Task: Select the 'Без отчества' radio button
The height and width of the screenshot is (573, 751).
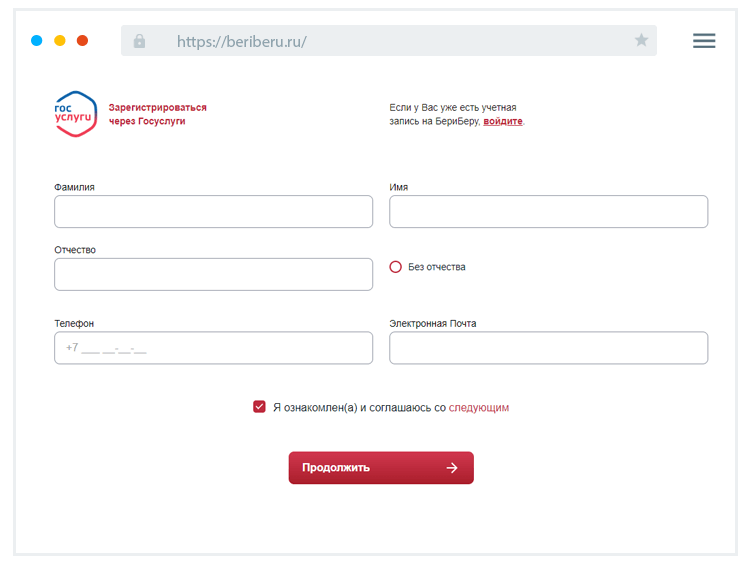Action: [396, 267]
